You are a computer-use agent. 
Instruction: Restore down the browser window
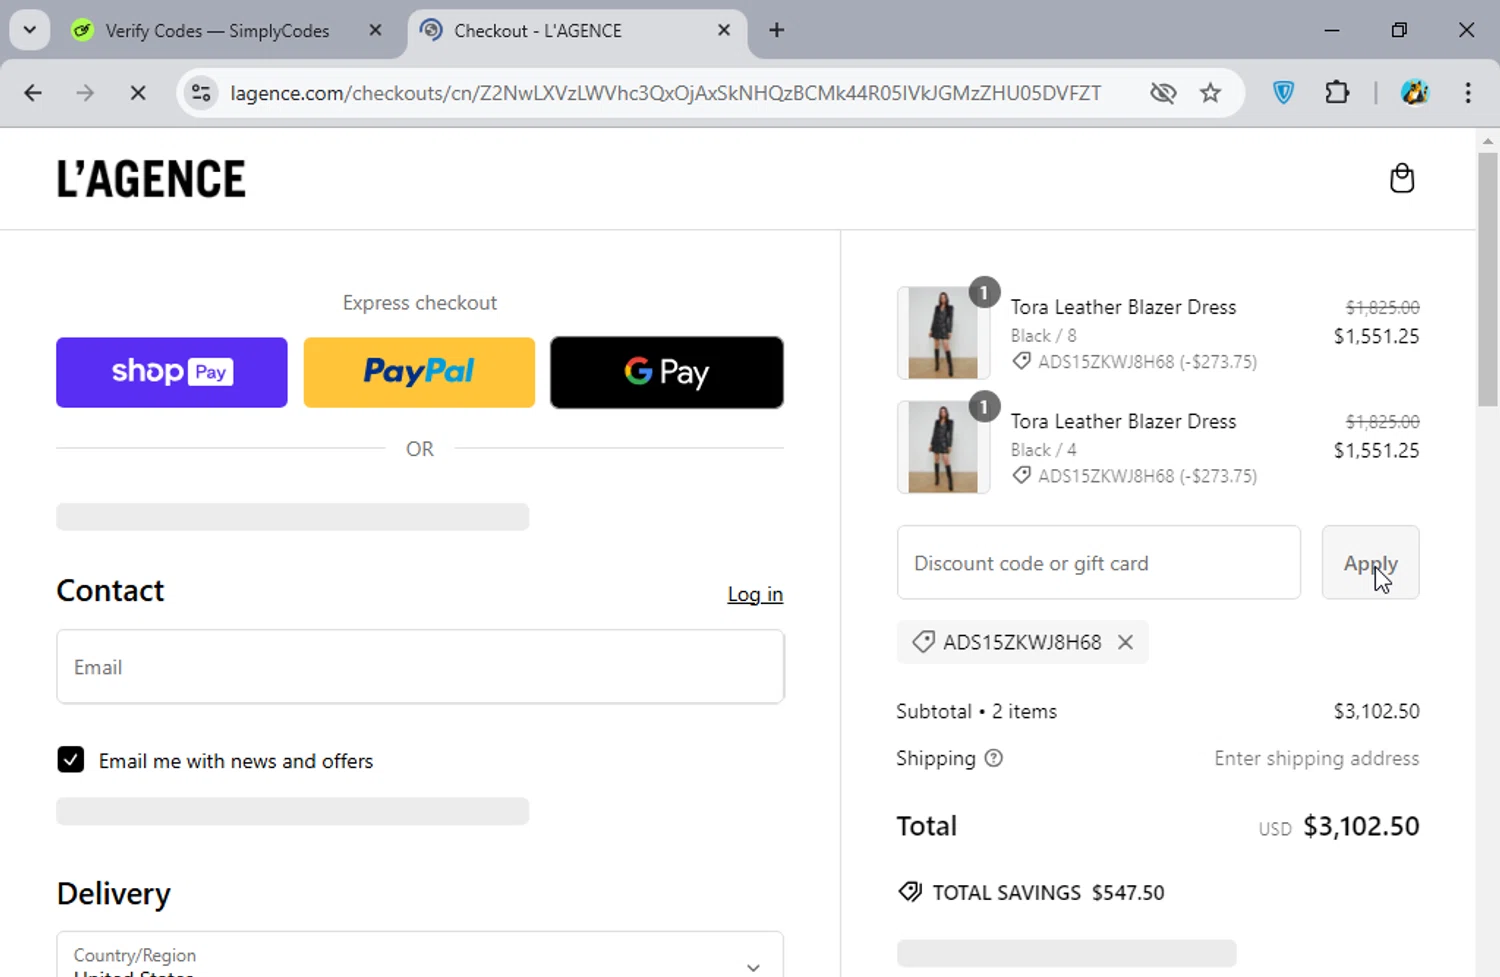[x=1399, y=30]
